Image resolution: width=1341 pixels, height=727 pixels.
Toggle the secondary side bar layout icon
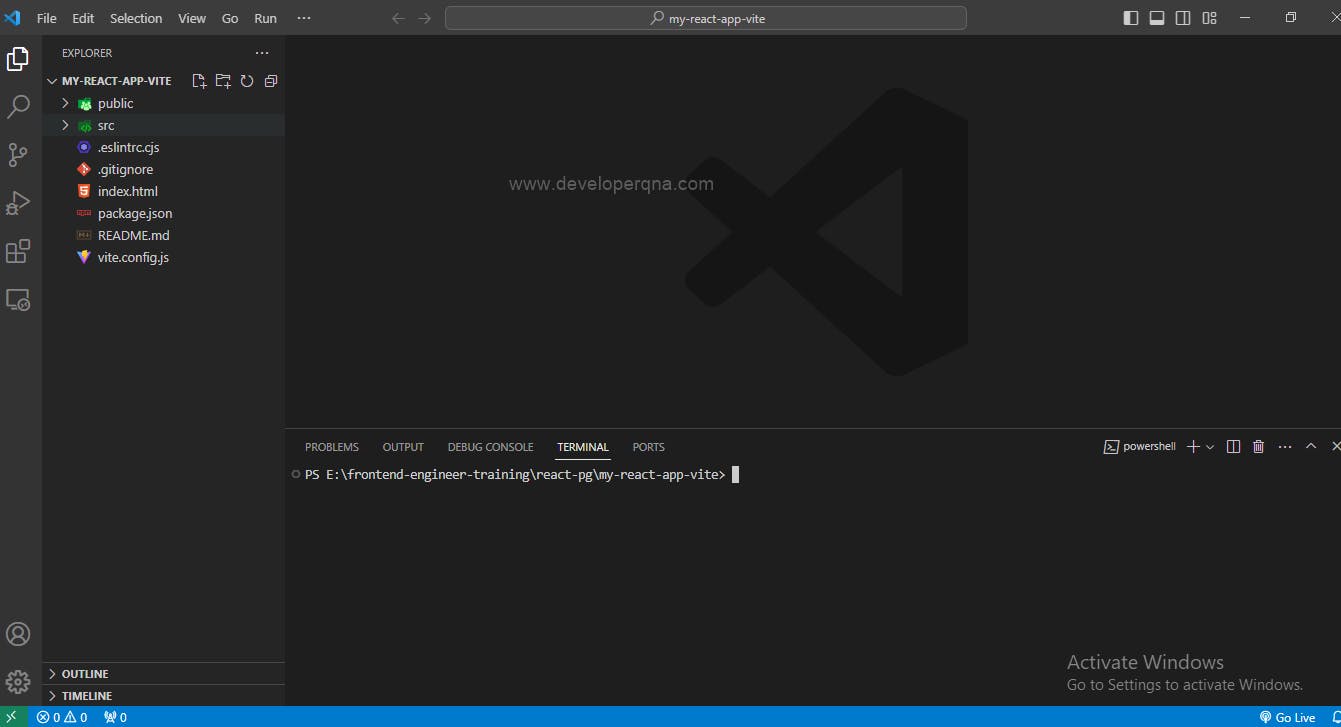tap(1183, 18)
